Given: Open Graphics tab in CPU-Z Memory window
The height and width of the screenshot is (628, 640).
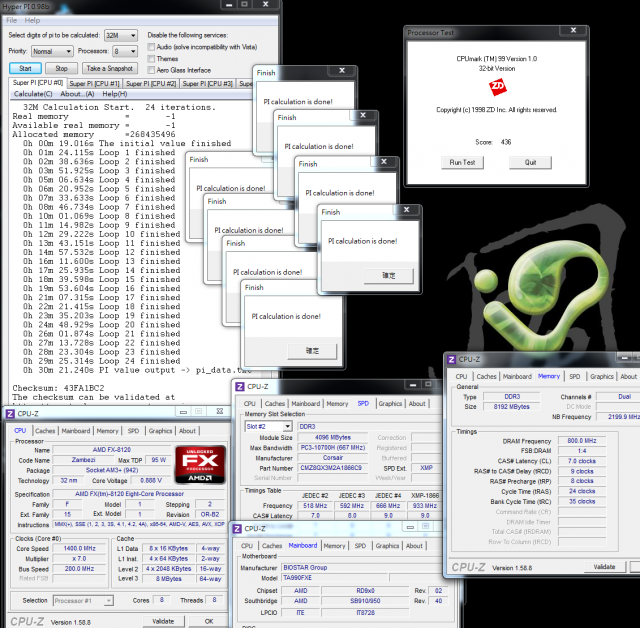Looking at the screenshot, I should (x=602, y=377).
